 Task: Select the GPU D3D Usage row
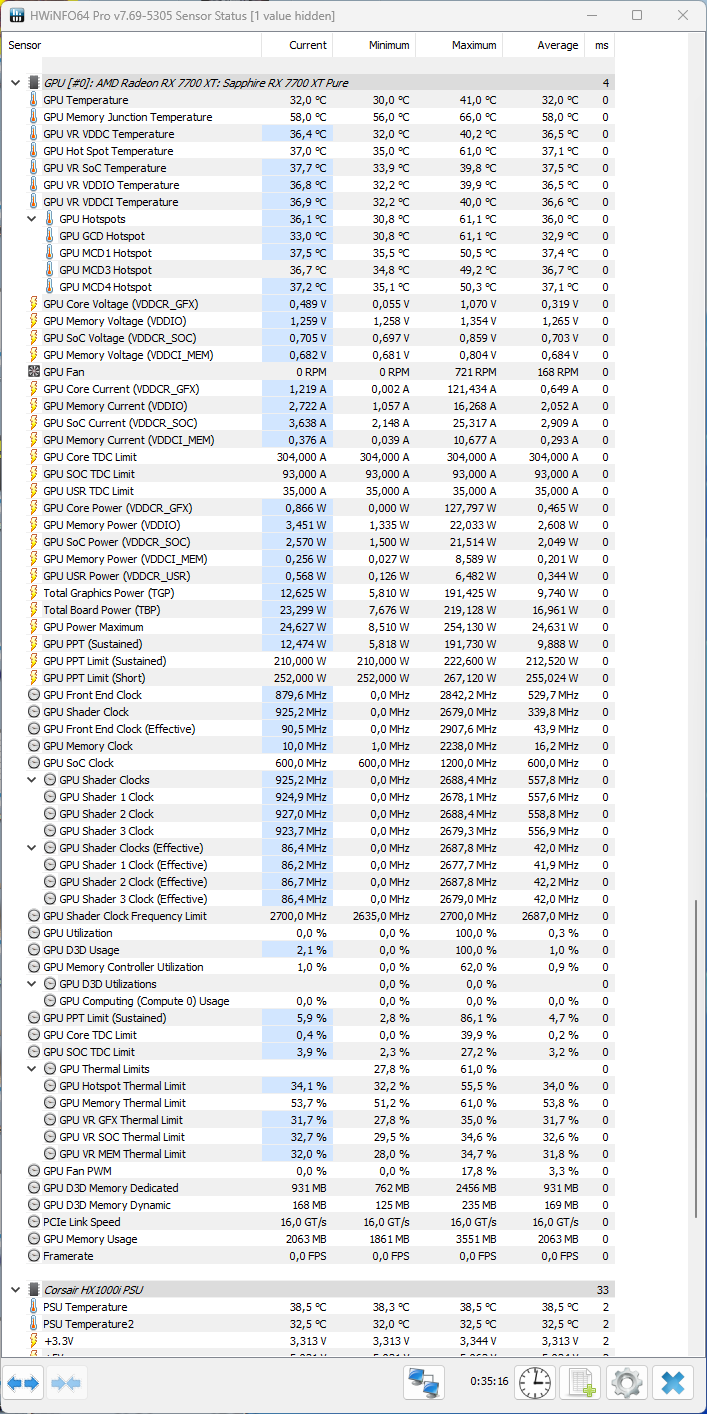[309, 950]
